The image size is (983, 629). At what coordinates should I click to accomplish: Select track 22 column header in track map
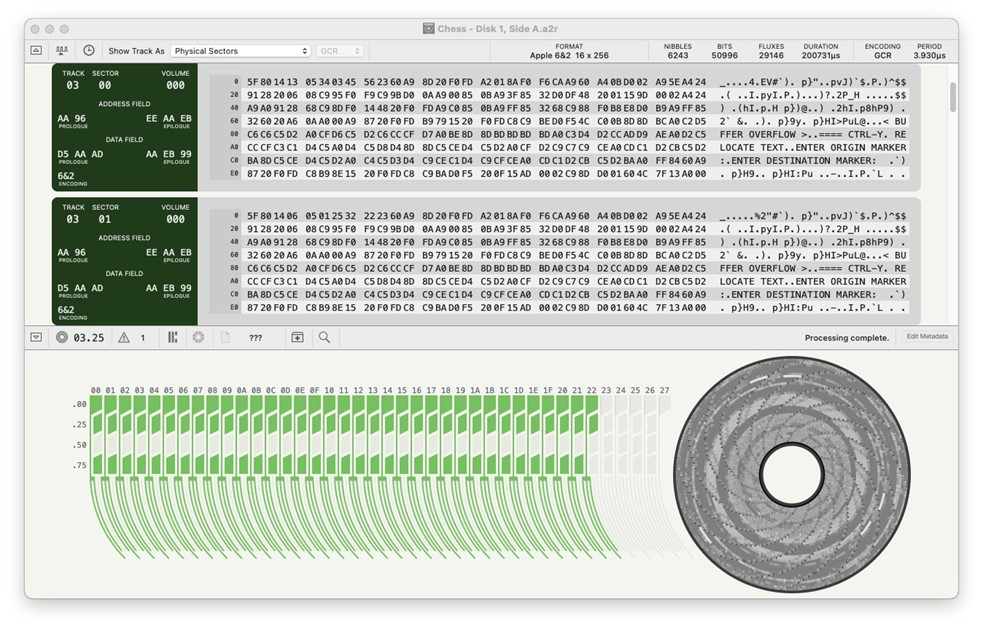tap(592, 390)
